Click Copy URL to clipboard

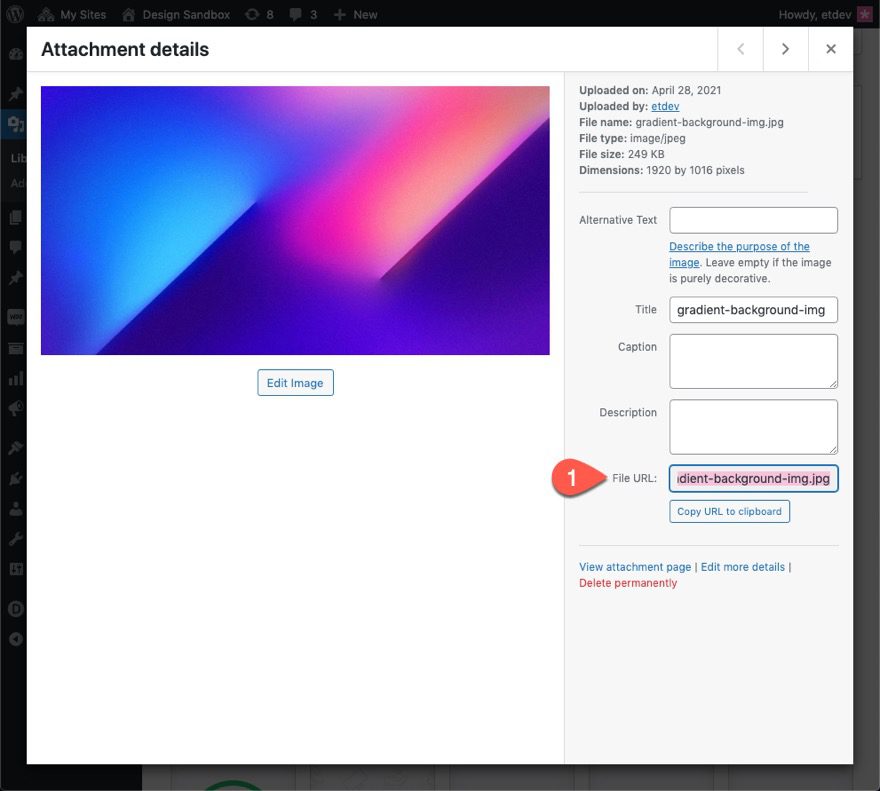[729, 511]
